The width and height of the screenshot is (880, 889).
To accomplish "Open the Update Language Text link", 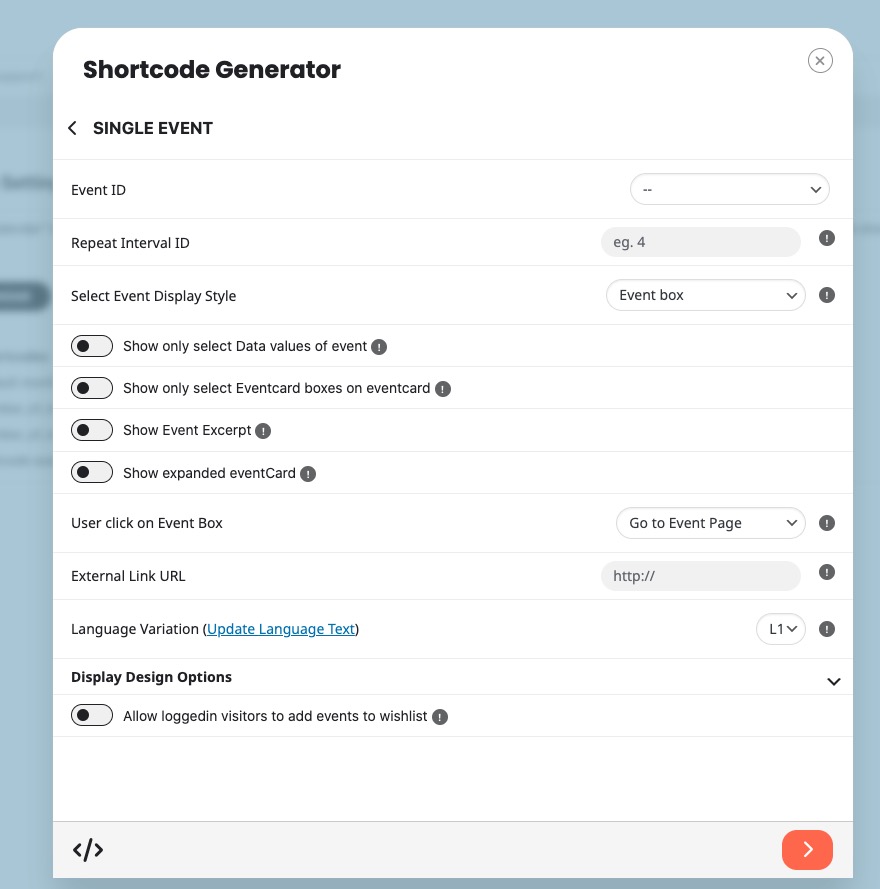I will (280, 629).
